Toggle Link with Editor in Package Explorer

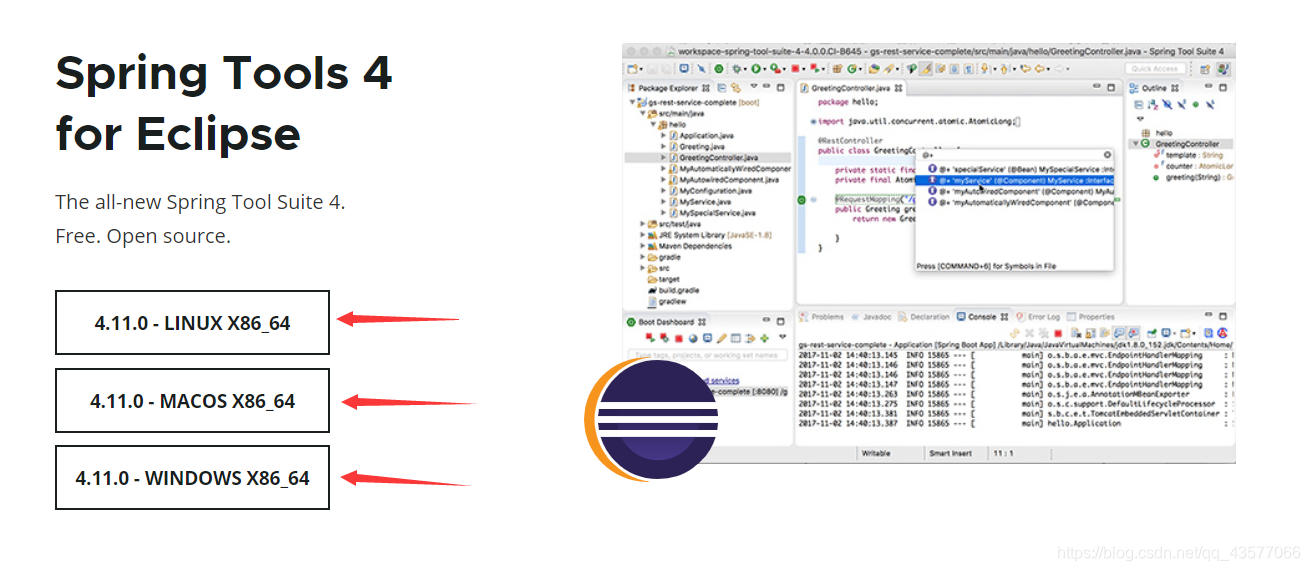[735, 88]
